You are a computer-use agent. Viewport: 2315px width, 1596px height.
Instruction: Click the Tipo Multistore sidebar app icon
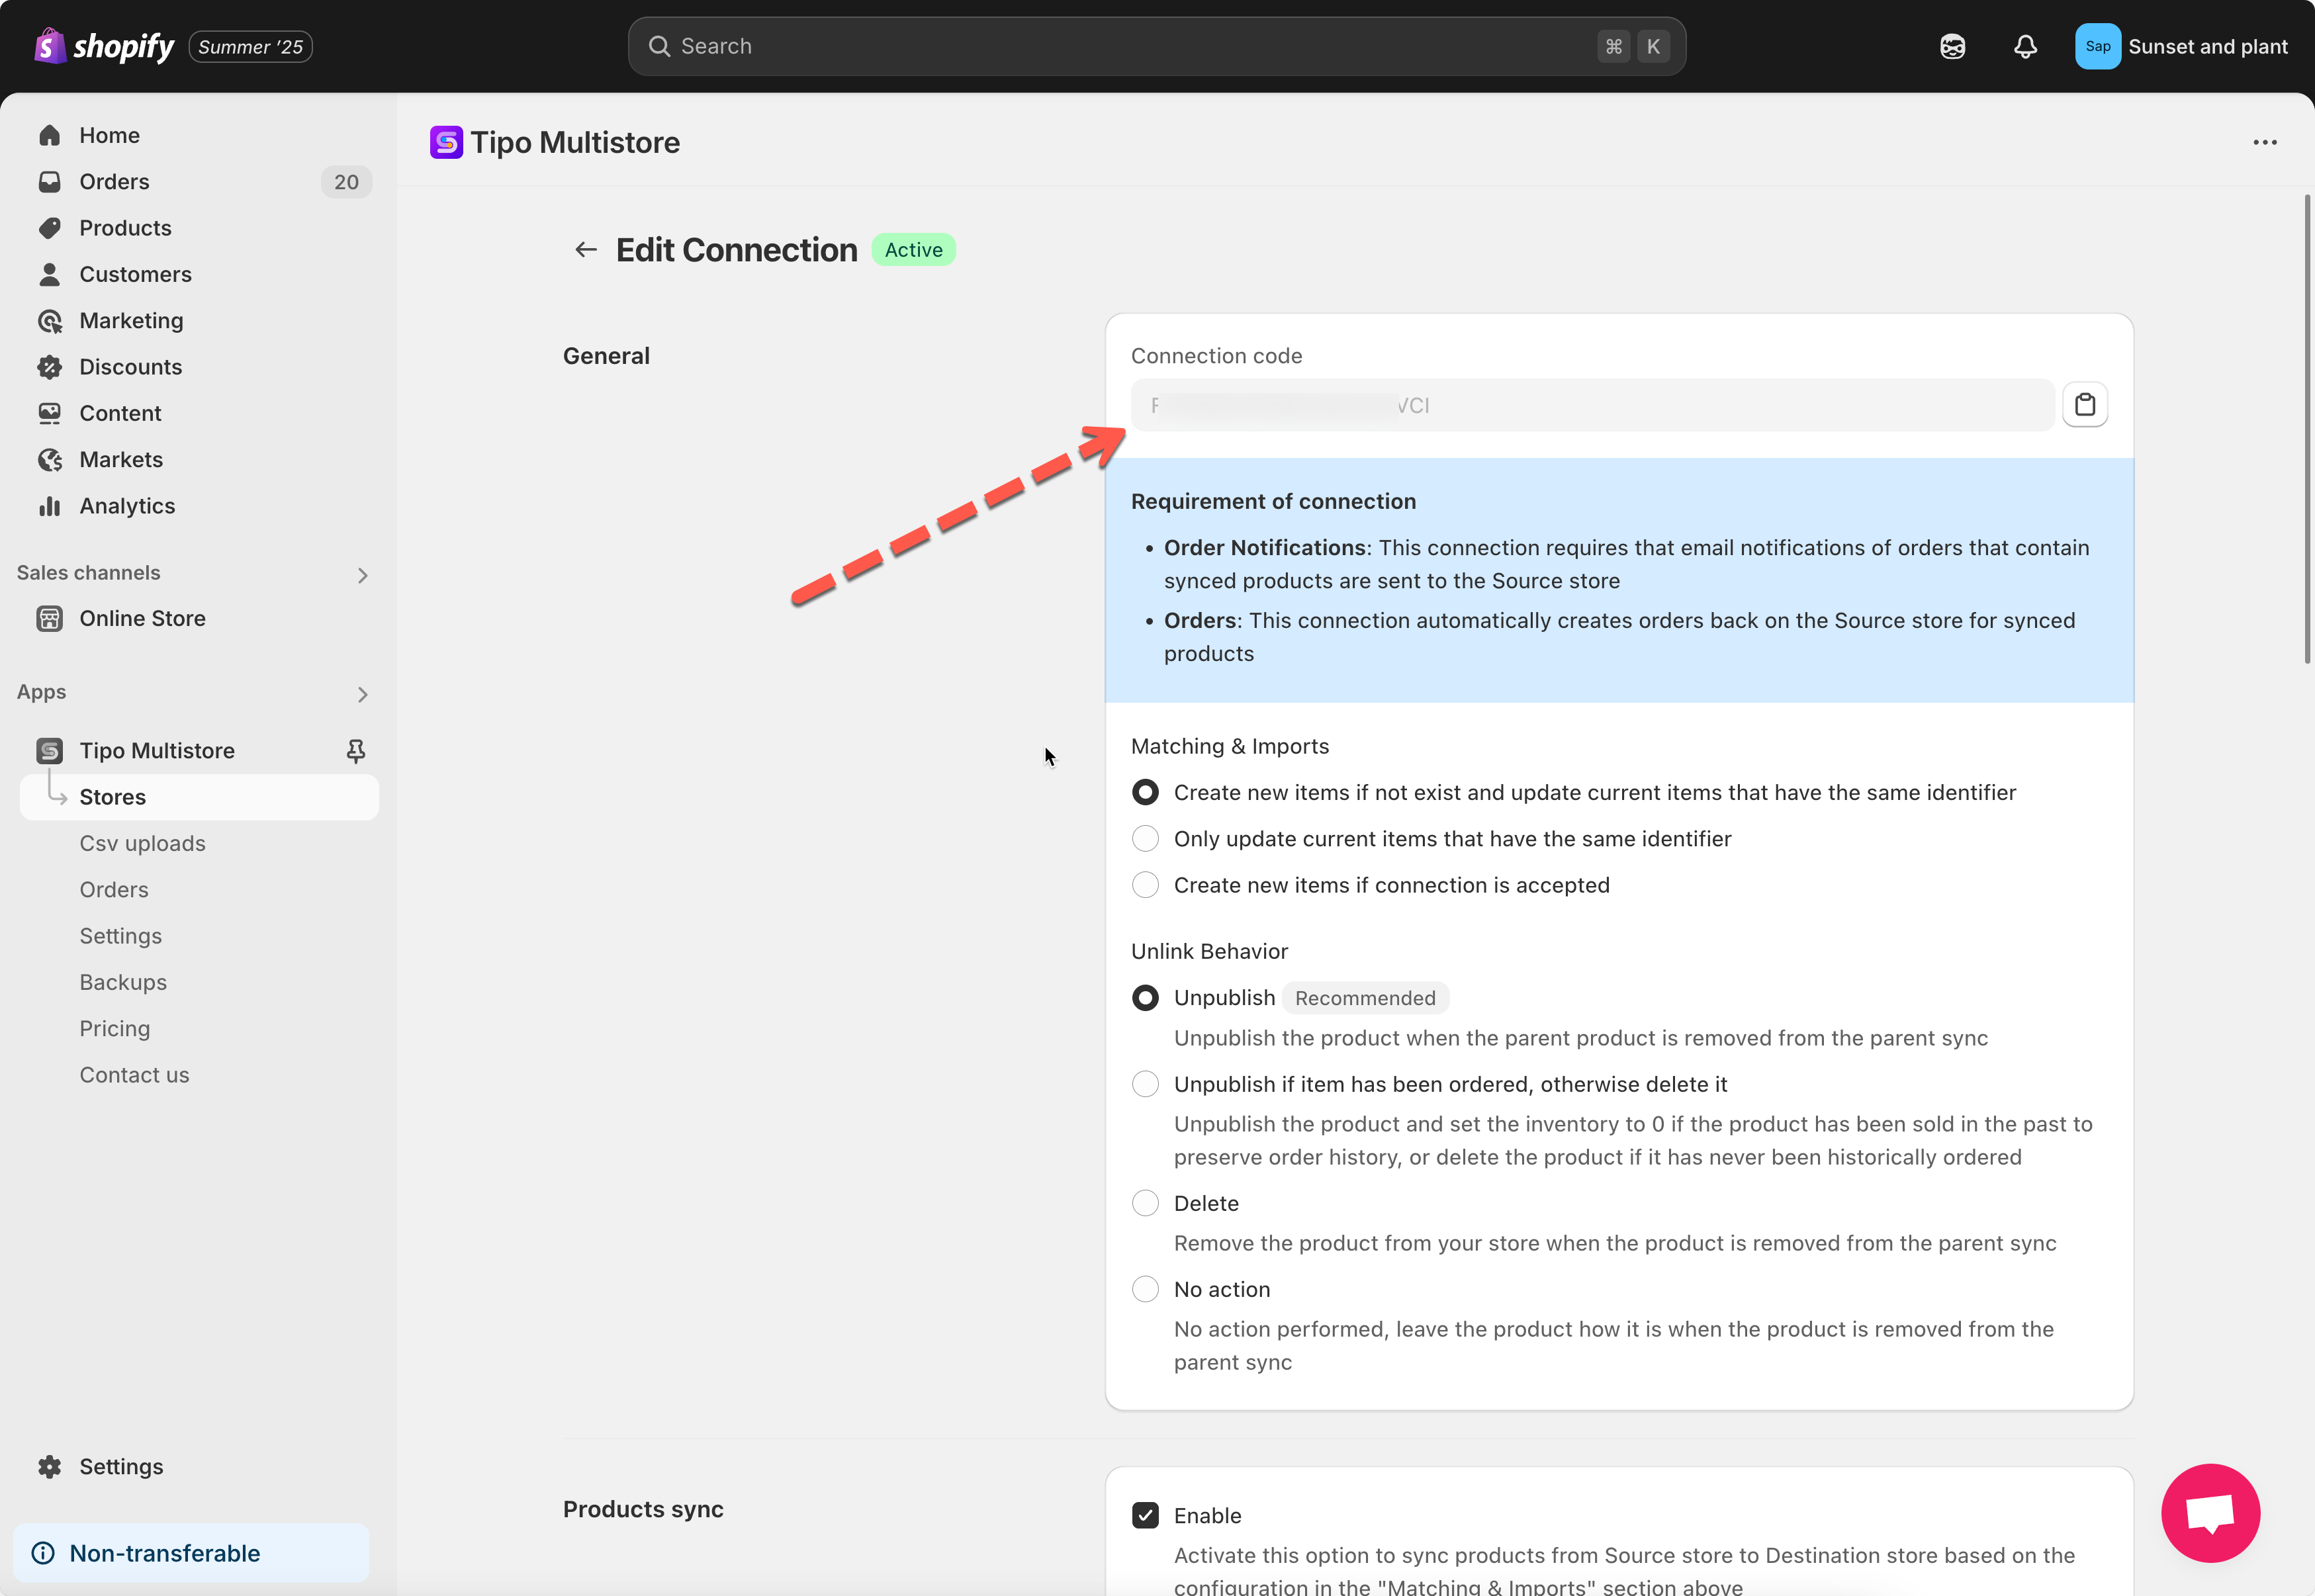pyautogui.click(x=49, y=750)
